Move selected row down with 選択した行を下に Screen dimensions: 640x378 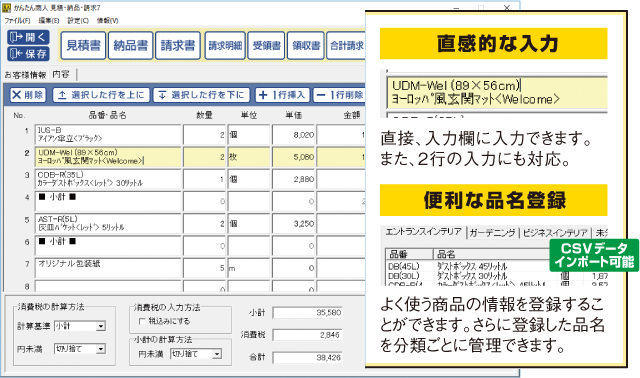[x=201, y=95]
